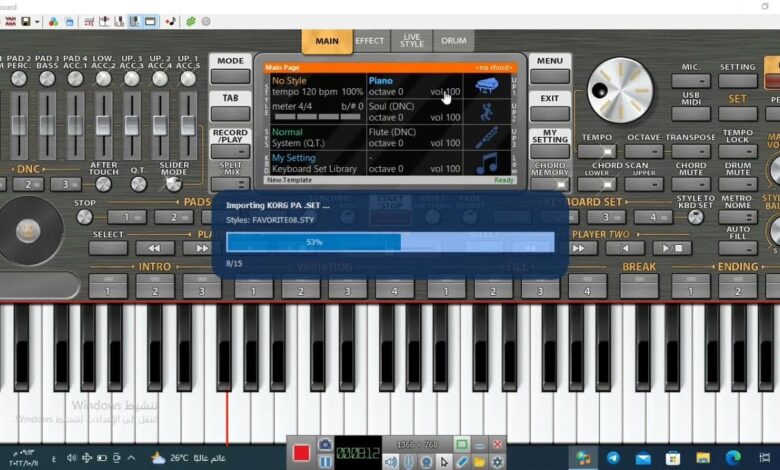Switch to the DRUM tab
Viewport: 780px width, 470px height.
click(454, 41)
